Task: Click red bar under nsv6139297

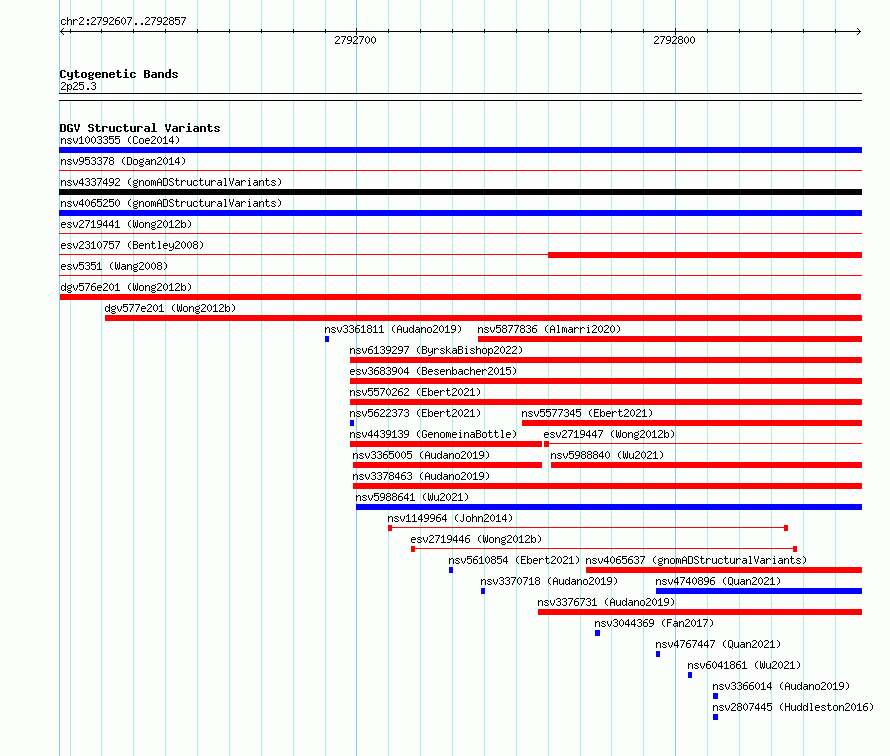Action: pyautogui.click(x=606, y=360)
